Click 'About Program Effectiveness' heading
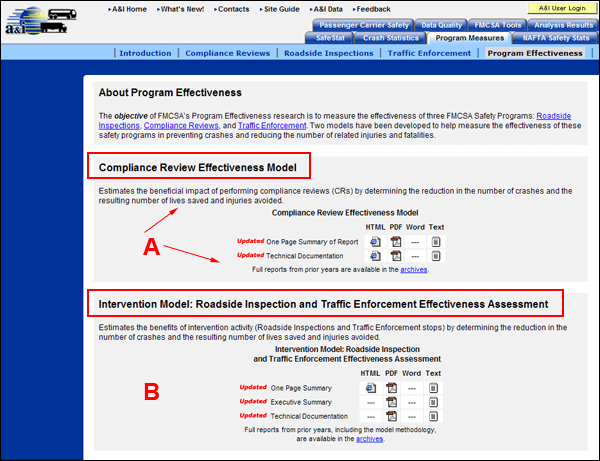This screenshot has height=461, width=600. click(170, 93)
